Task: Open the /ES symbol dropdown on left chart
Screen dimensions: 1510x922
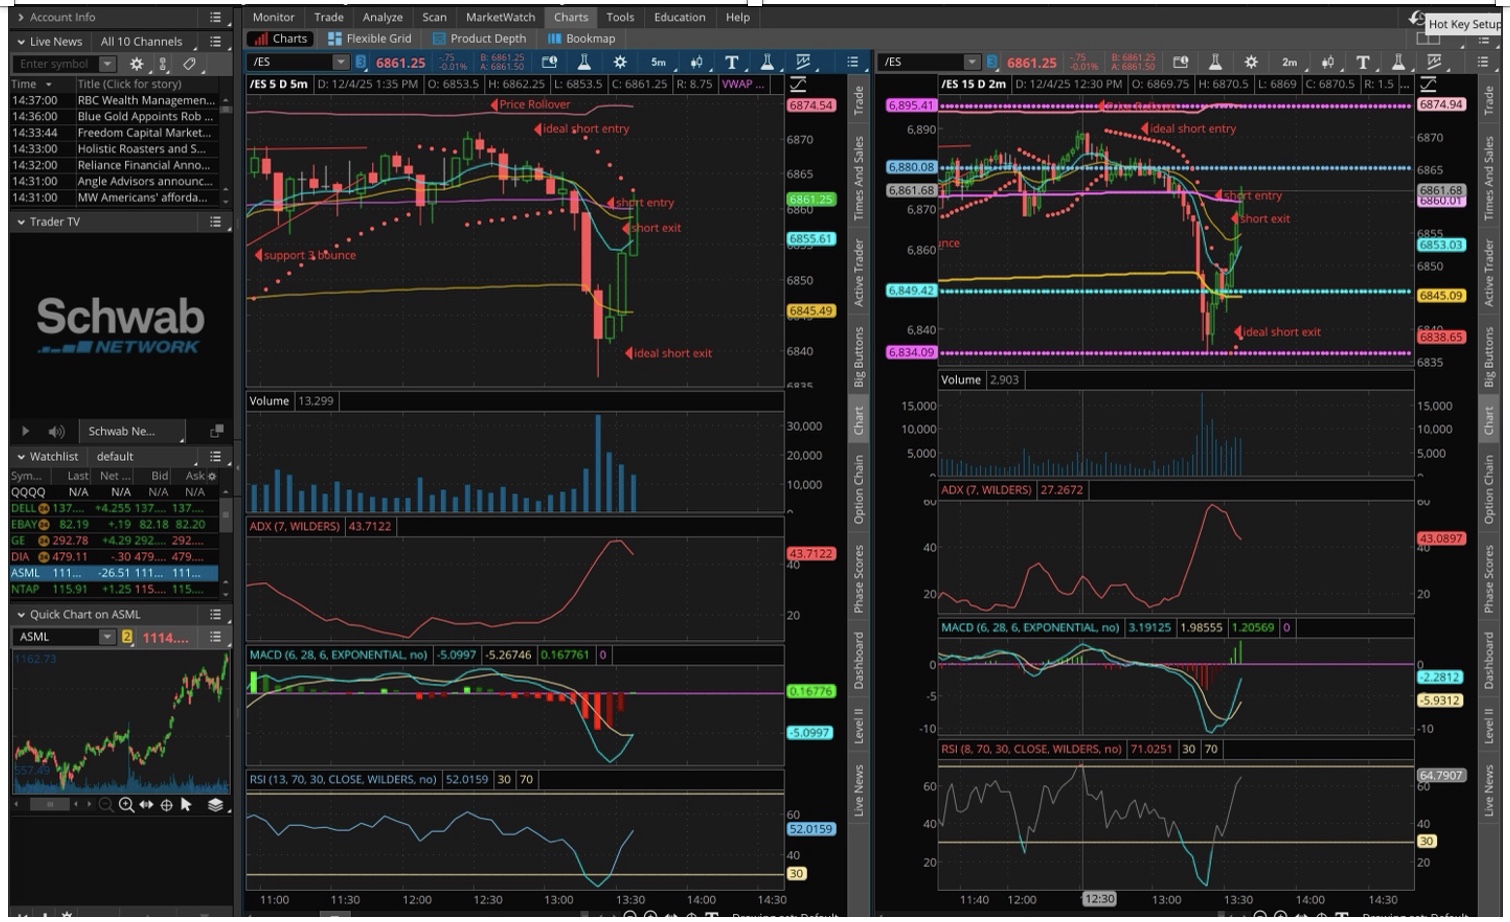Action: pyautogui.click(x=341, y=62)
